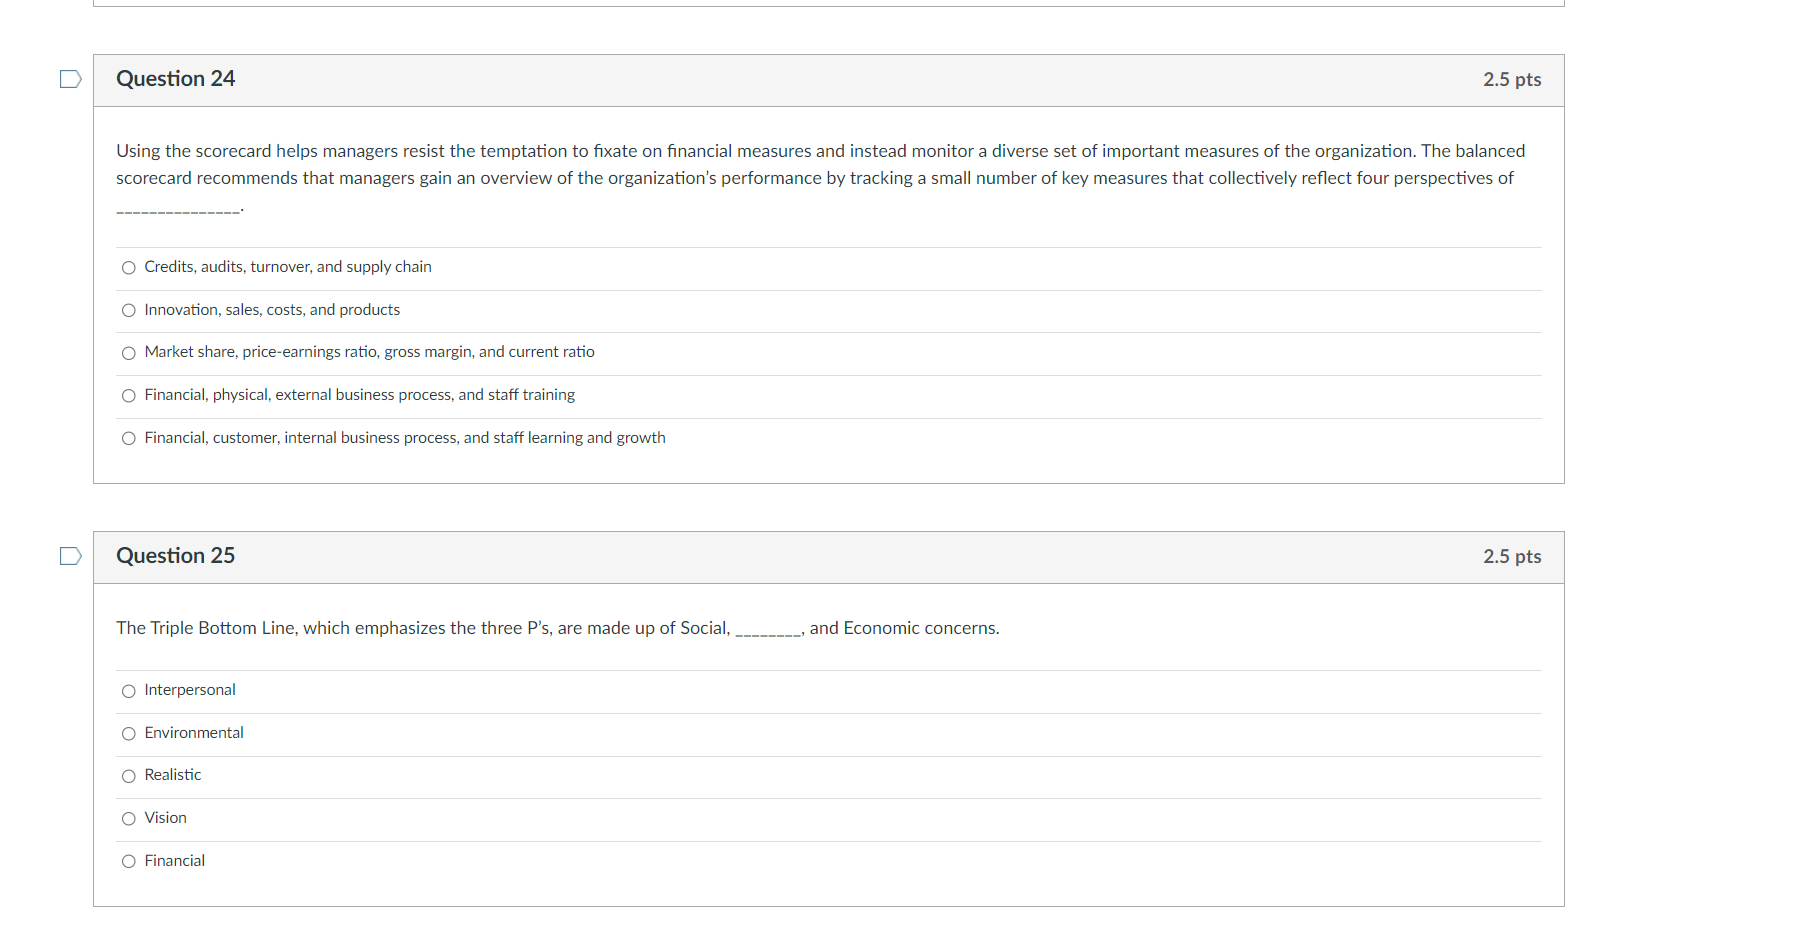Click the 2.5 pts label on Question 25
Image resolution: width=1813 pixels, height=934 pixels.
(x=1512, y=557)
